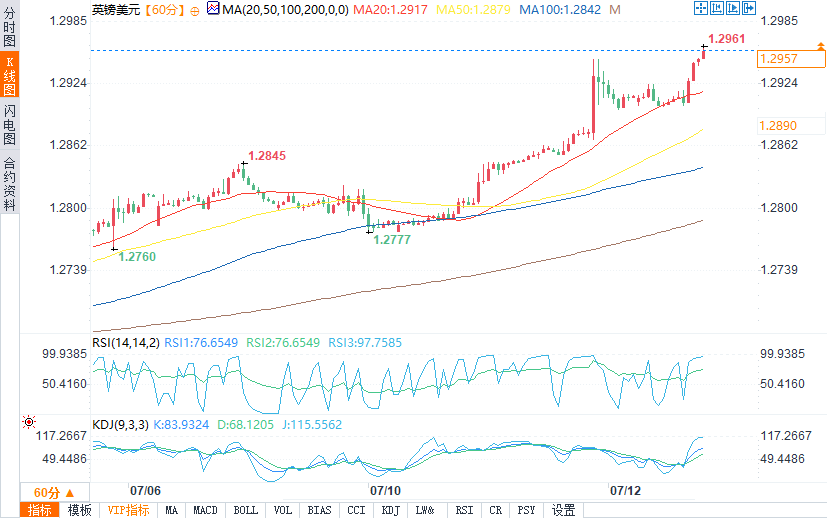The width and height of the screenshot is (827, 518).
Task: Switch to the 闪电图 view
Action: click(x=9, y=124)
